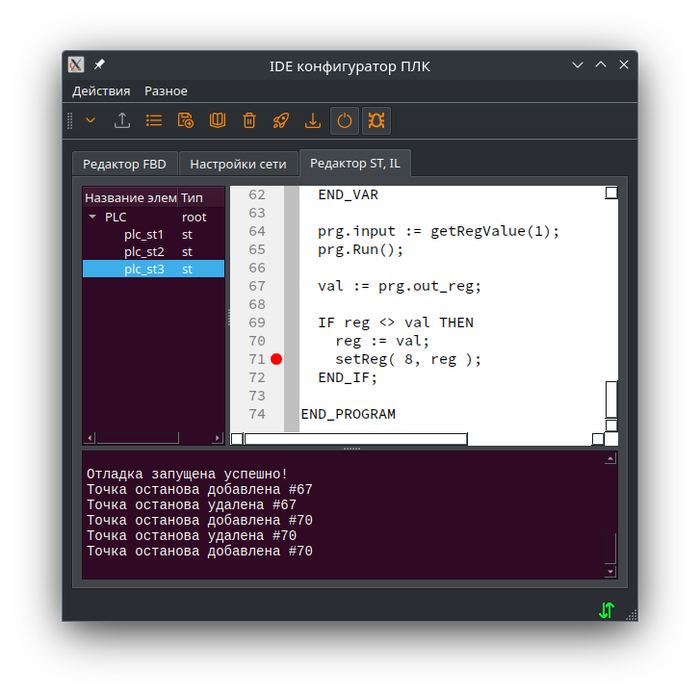Click the END_PROGRAM code line

pos(348,414)
